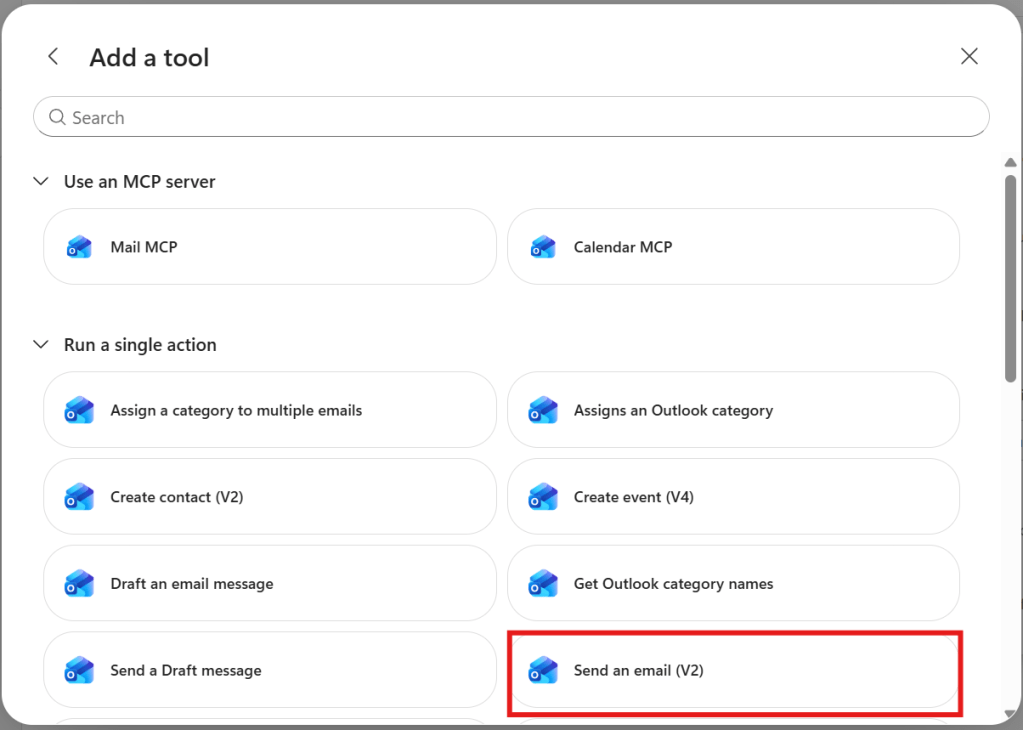Collapse the Run a single action section
The image size is (1023, 730).
(x=41, y=344)
